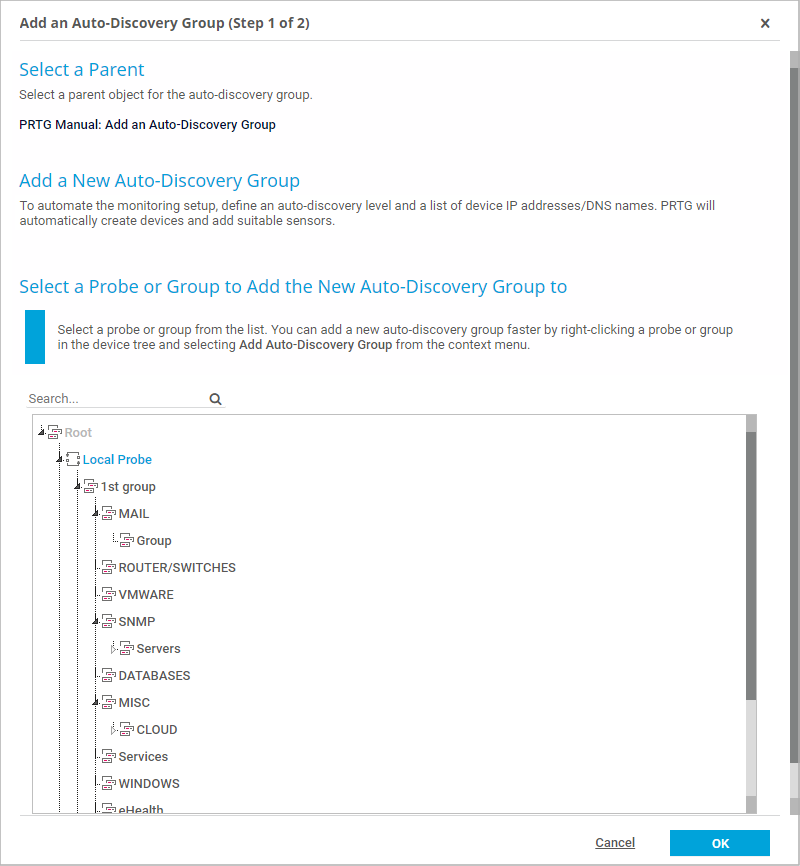Click the Local Probe icon in the tree
Screen dimensions: 800x866
tap(73, 460)
